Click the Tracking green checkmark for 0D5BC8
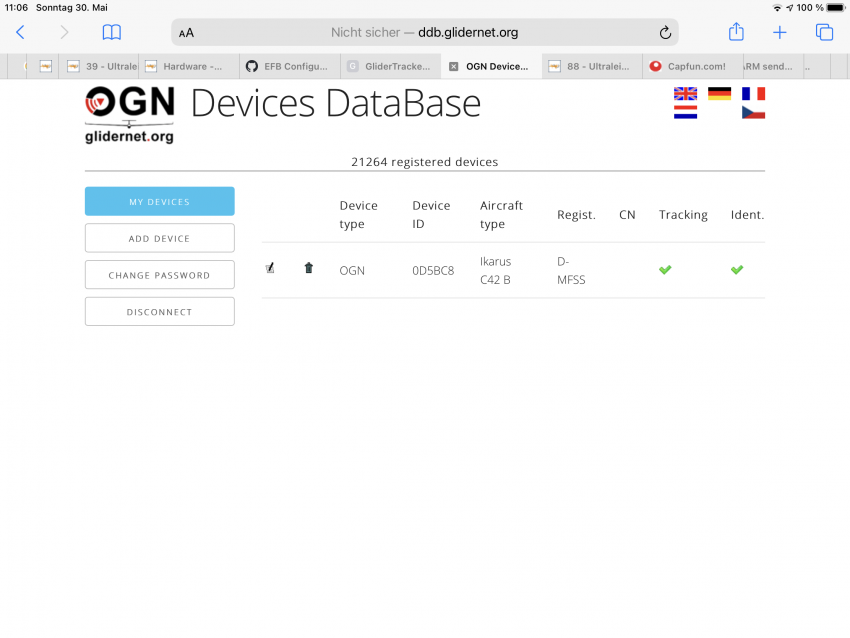 point(665,269)
